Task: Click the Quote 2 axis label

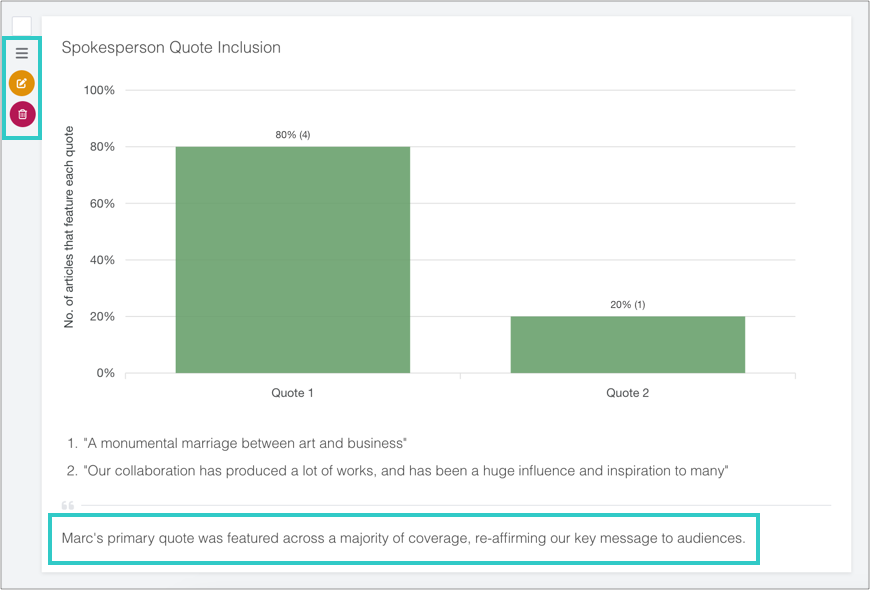Action: point(628,393)
